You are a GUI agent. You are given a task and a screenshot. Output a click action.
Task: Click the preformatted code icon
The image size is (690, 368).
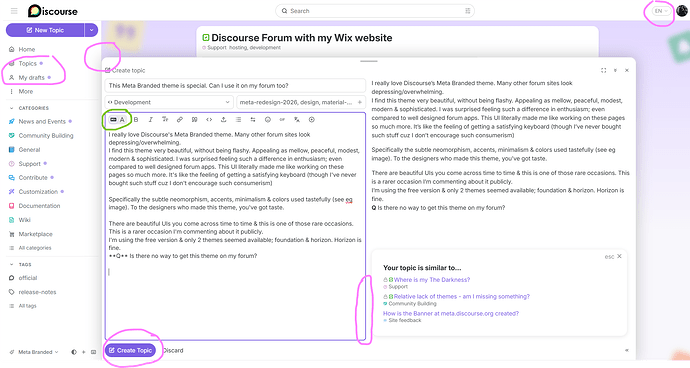pyautogui.click(x=209, y=120)
